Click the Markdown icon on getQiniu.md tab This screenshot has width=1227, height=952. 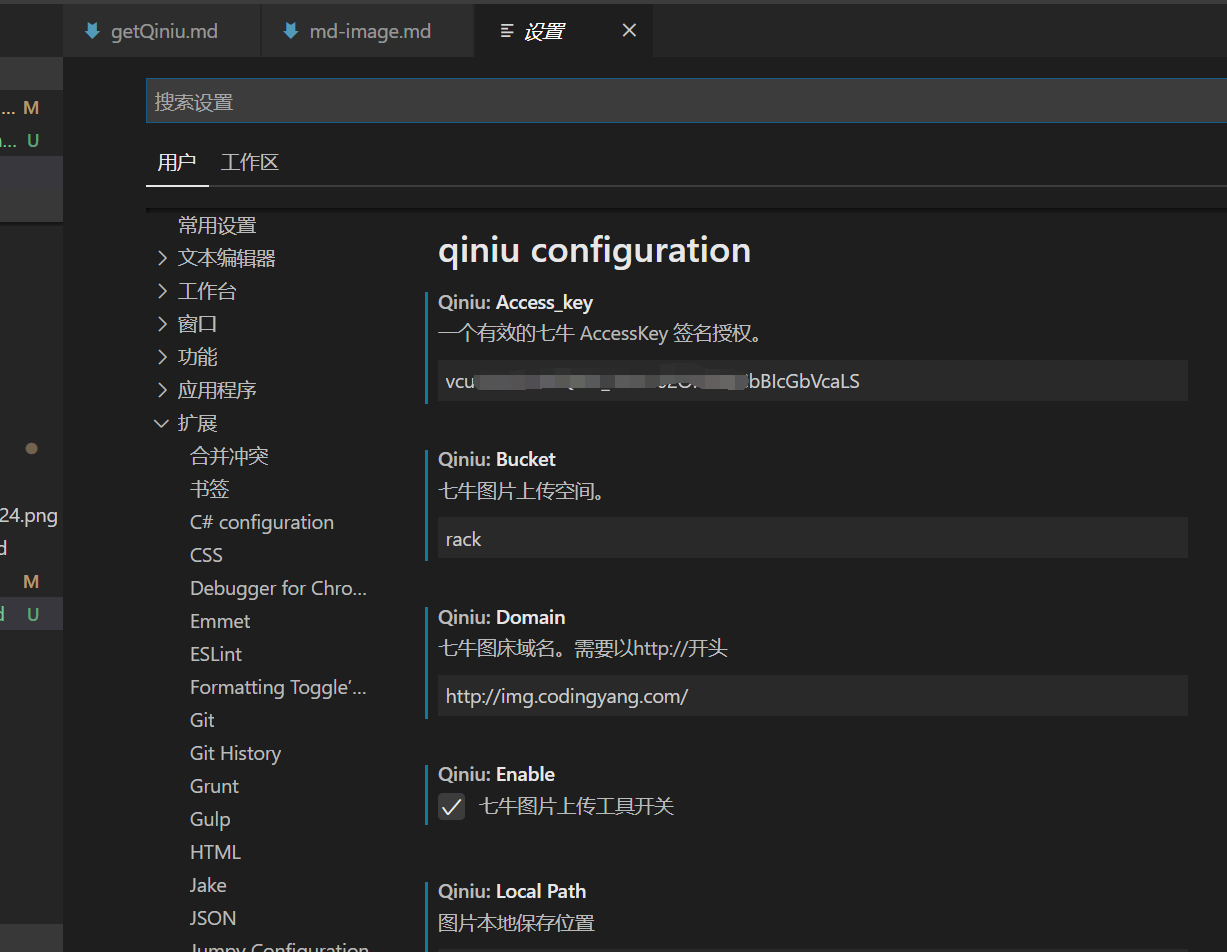pos(91,30)
